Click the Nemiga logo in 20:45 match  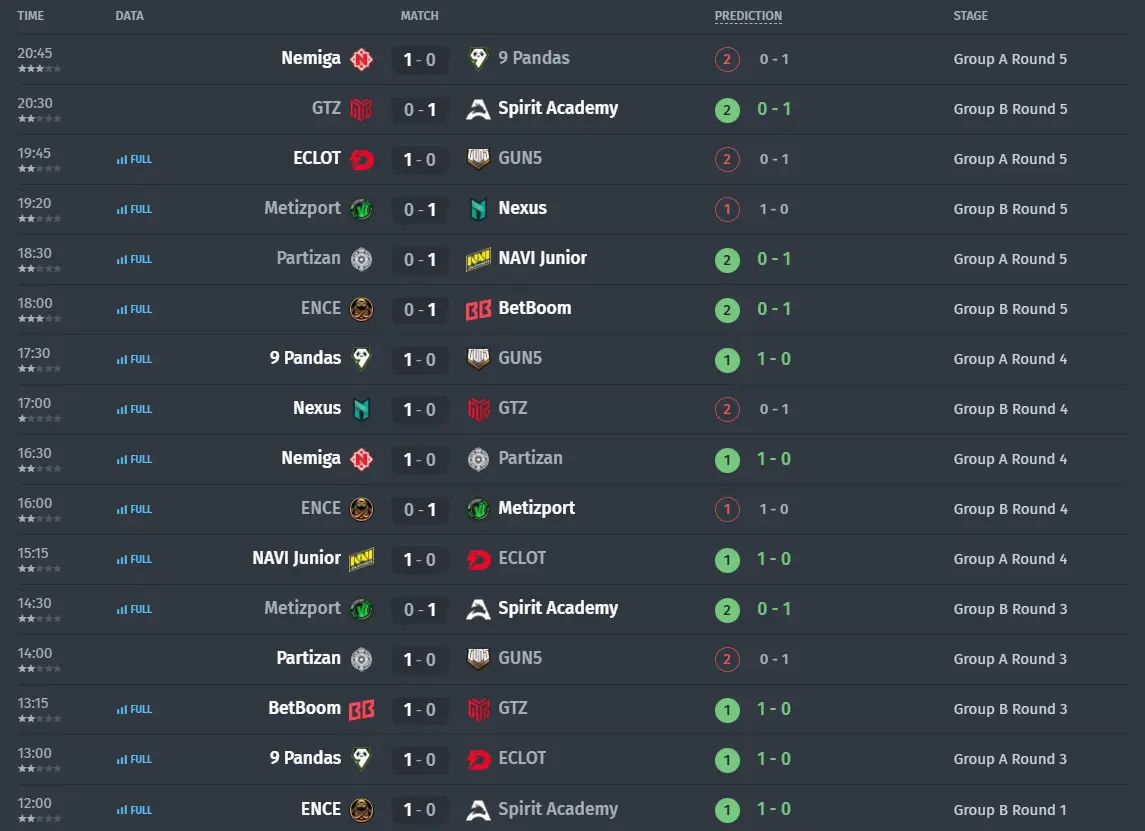pyautogui.click(x=361, y=59)
